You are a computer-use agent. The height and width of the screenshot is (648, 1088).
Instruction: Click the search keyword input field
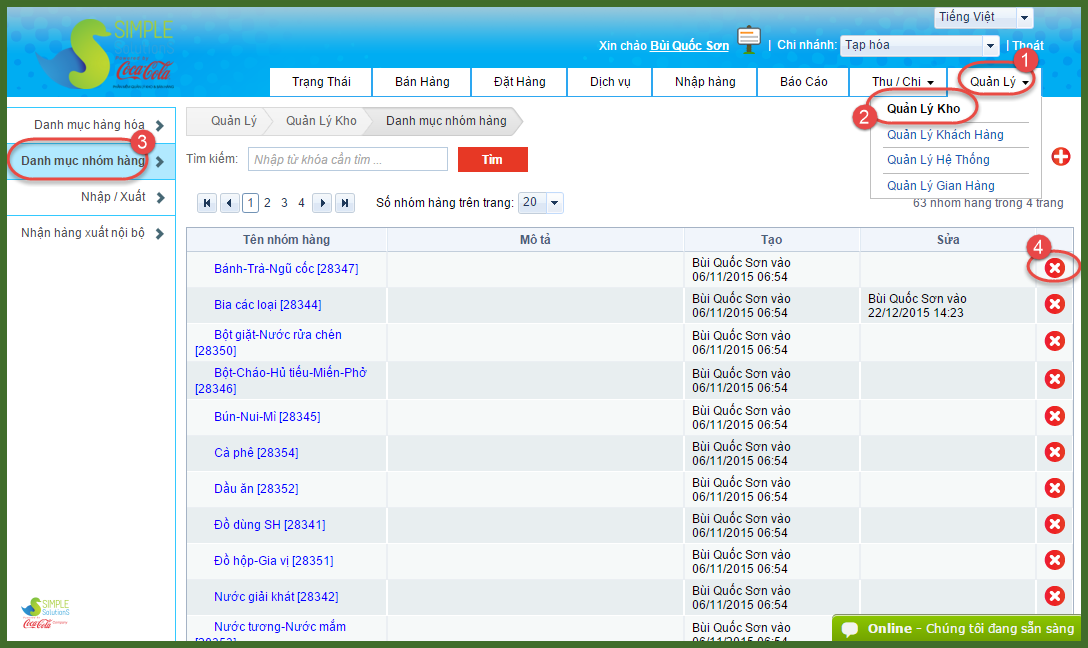click(x=347, y=160)
